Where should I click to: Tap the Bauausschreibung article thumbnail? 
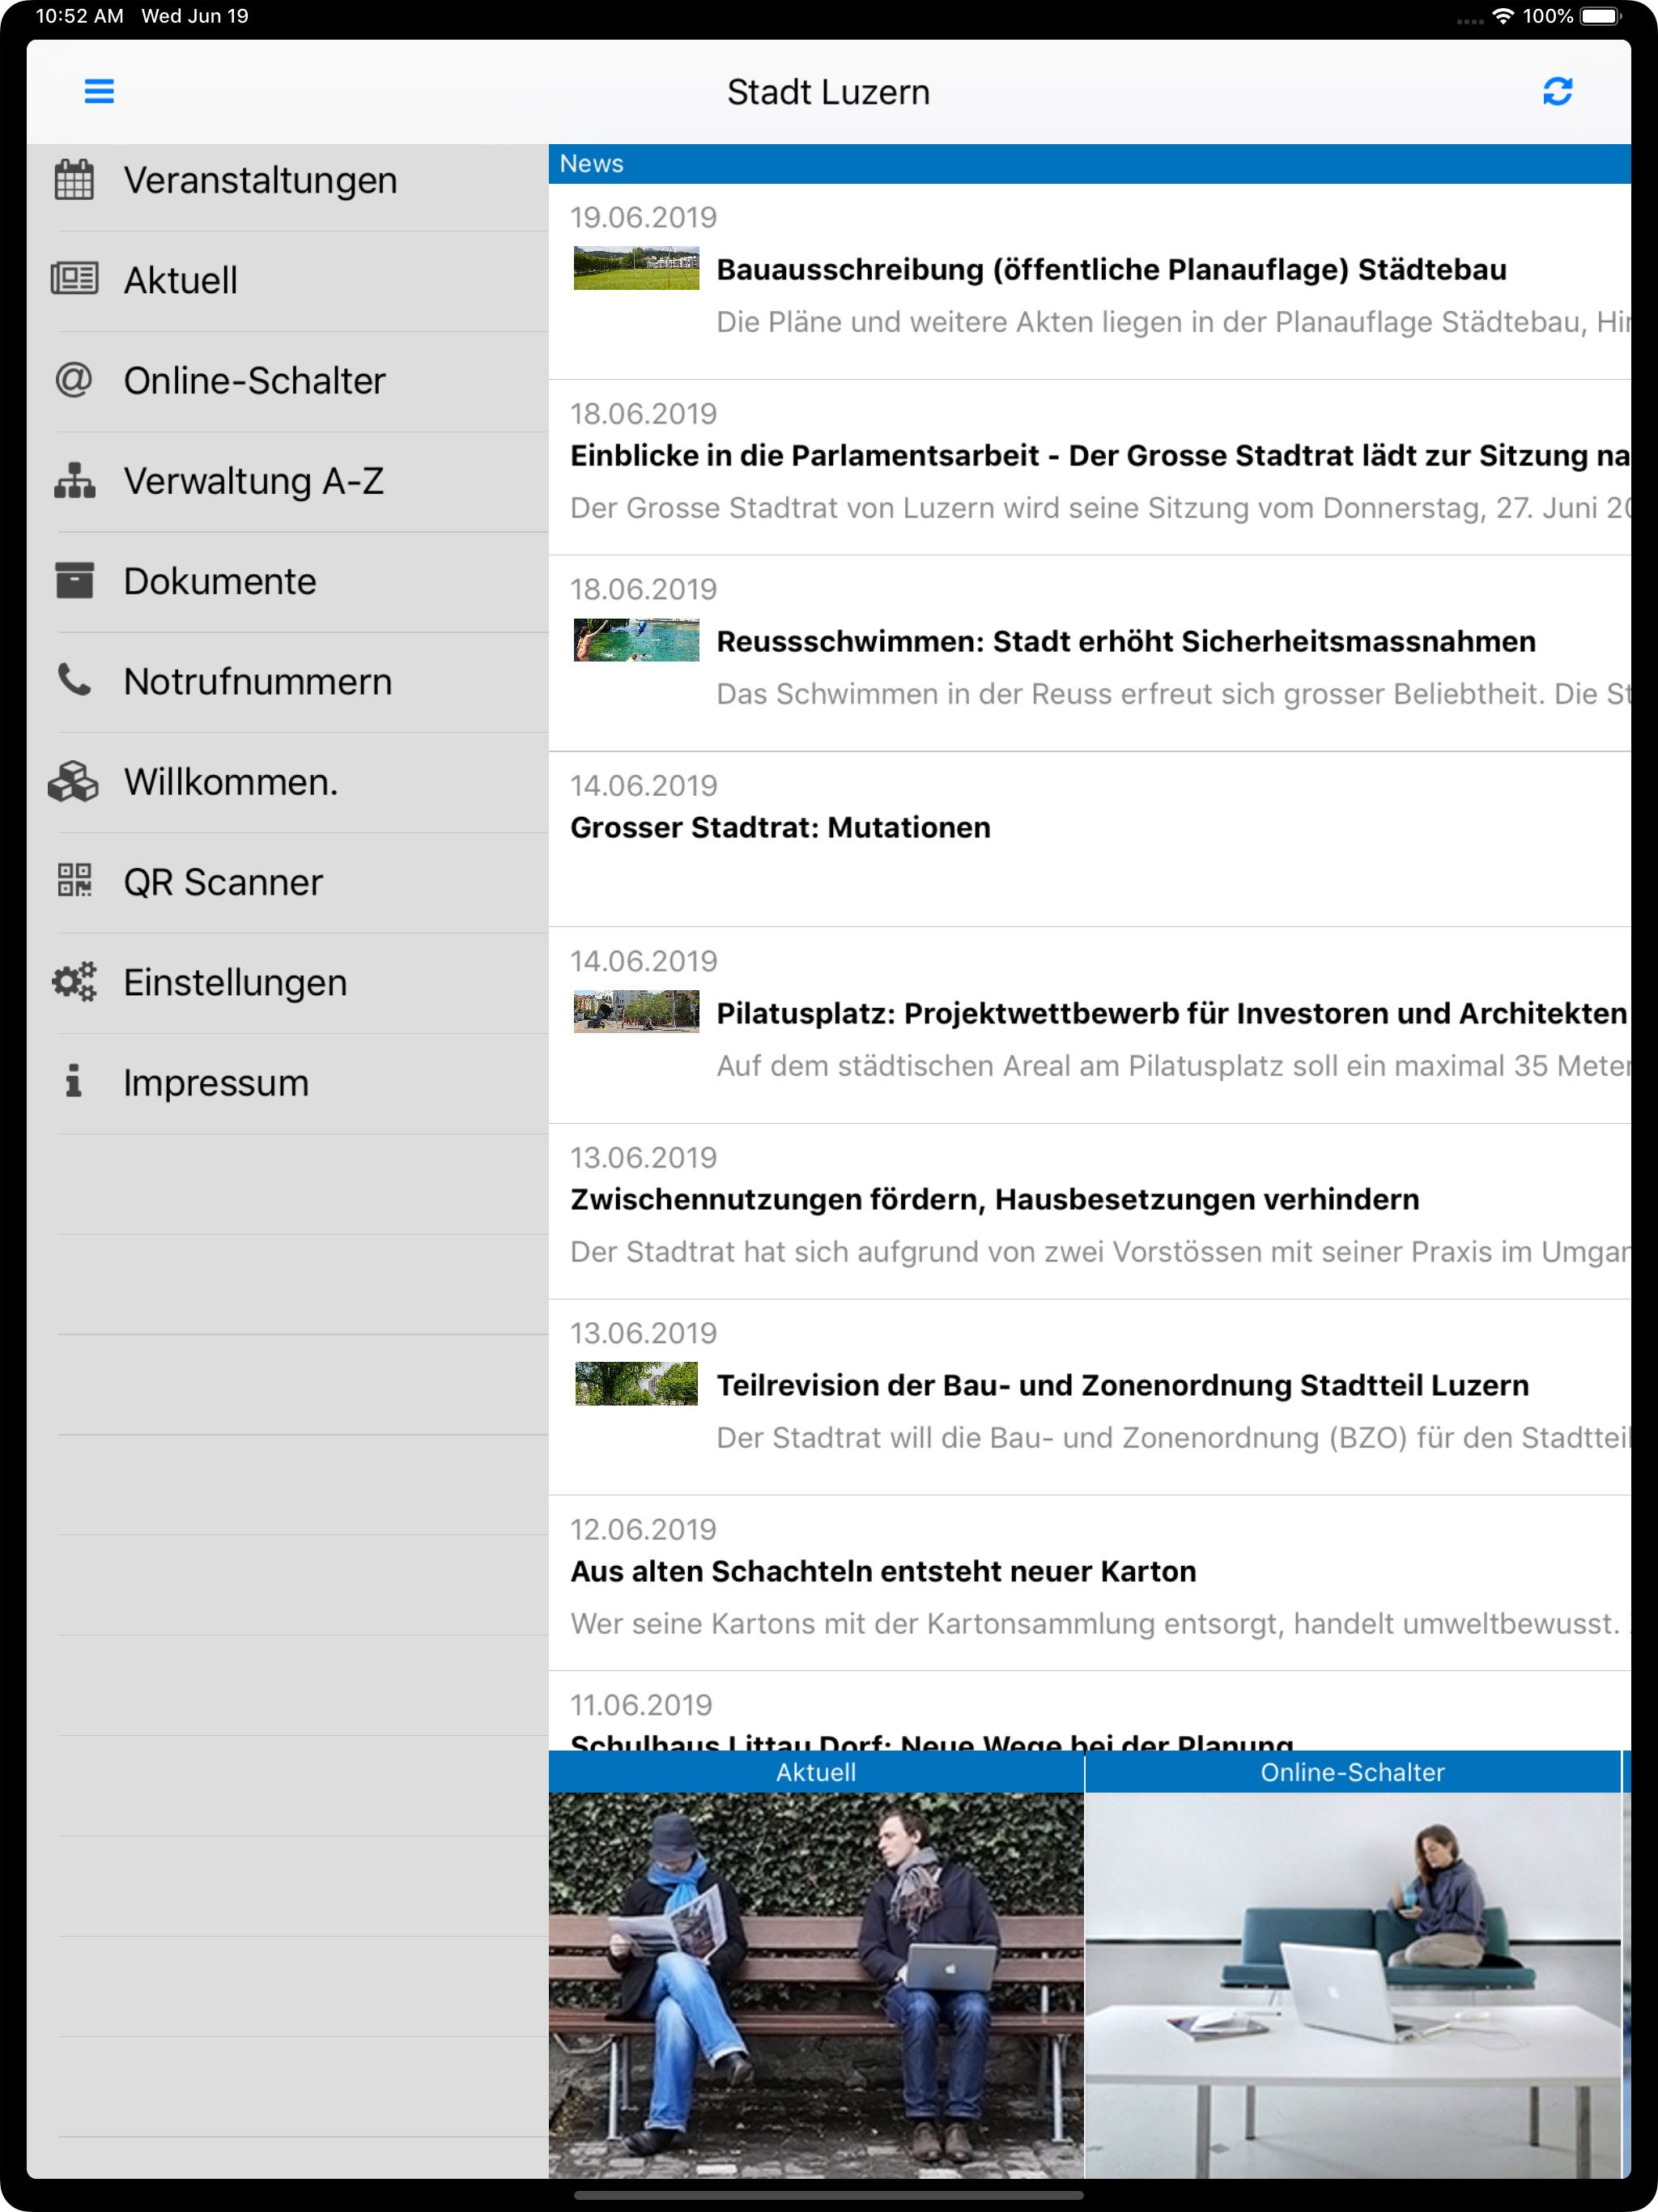tap(636, 269)
